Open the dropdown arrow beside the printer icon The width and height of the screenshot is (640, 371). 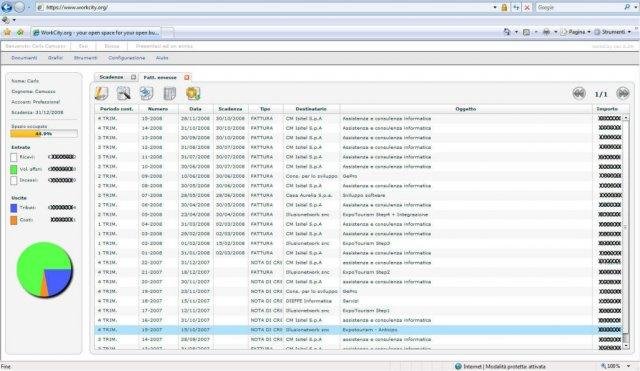coord(556,32)
